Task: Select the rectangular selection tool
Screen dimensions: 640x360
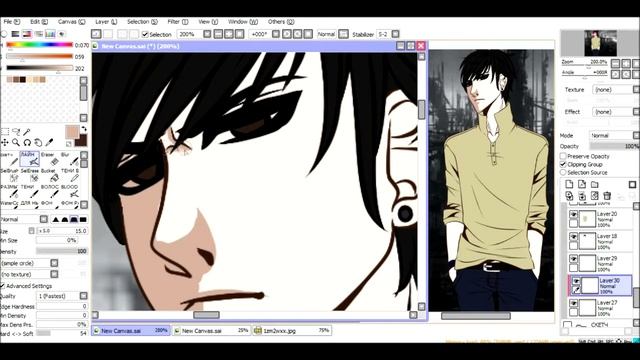Action: coord(5,131)
